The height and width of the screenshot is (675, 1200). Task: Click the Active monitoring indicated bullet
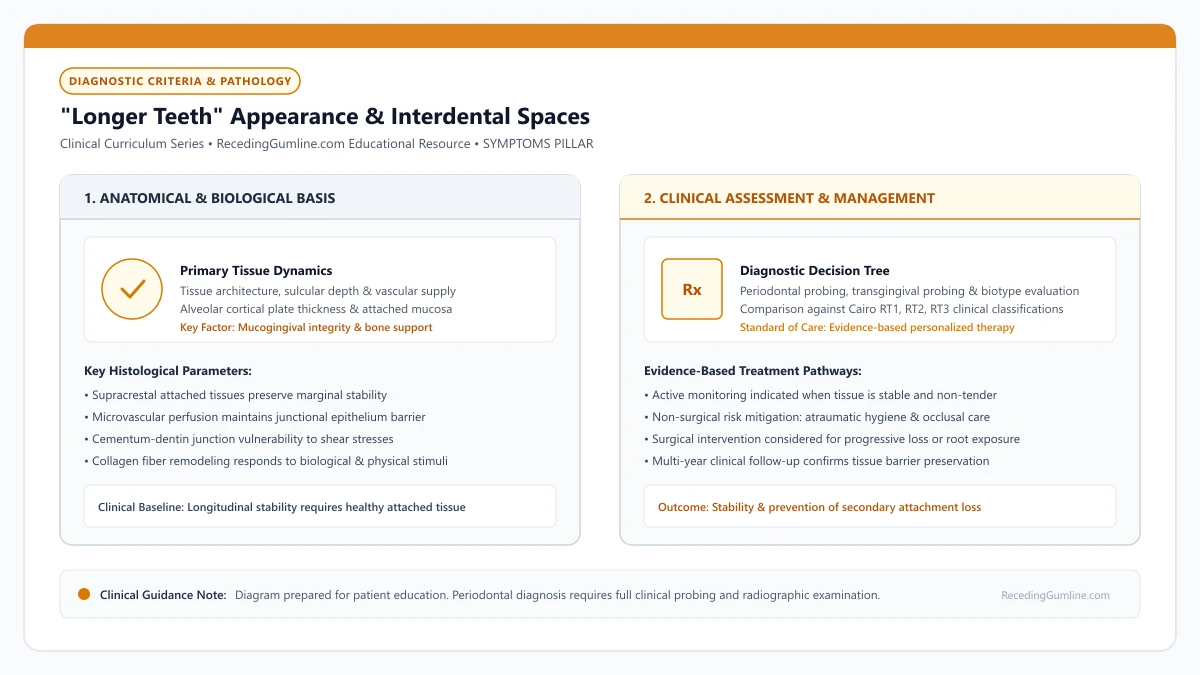(x=821, y=395)
